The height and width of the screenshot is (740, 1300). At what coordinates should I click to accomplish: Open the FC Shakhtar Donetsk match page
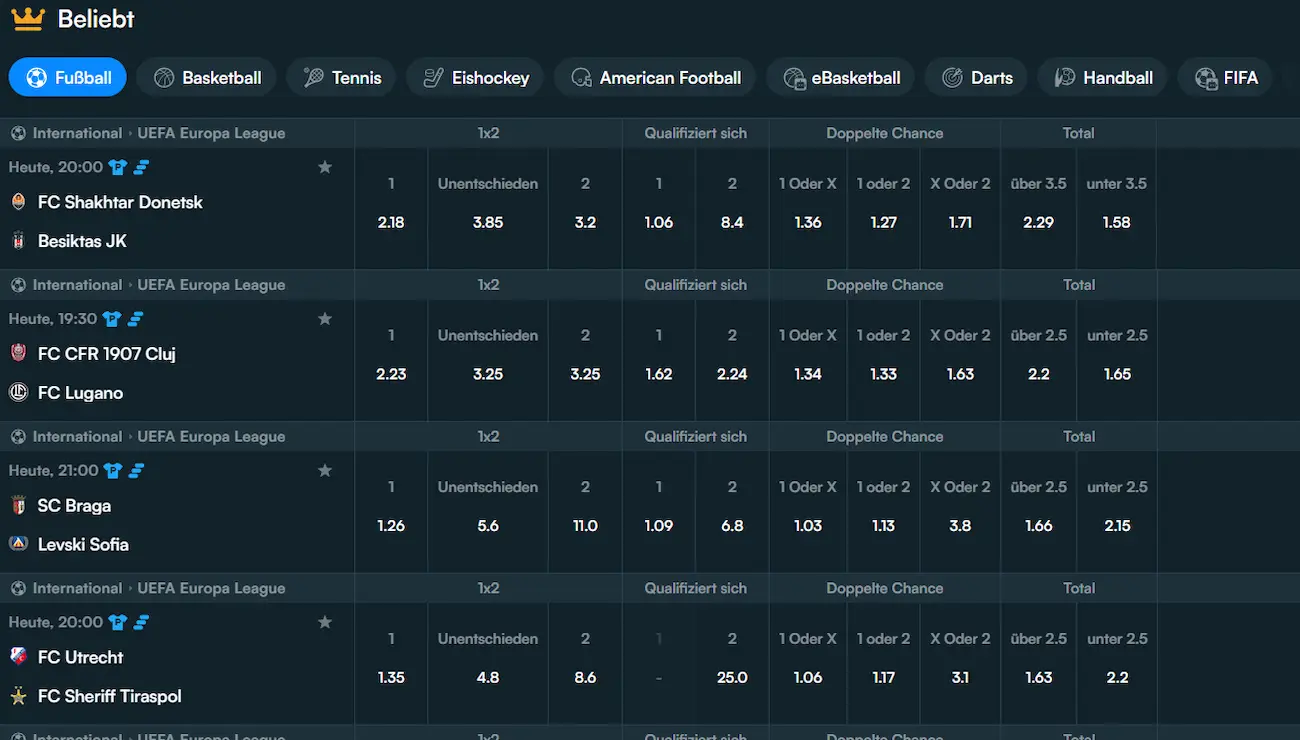120,202
